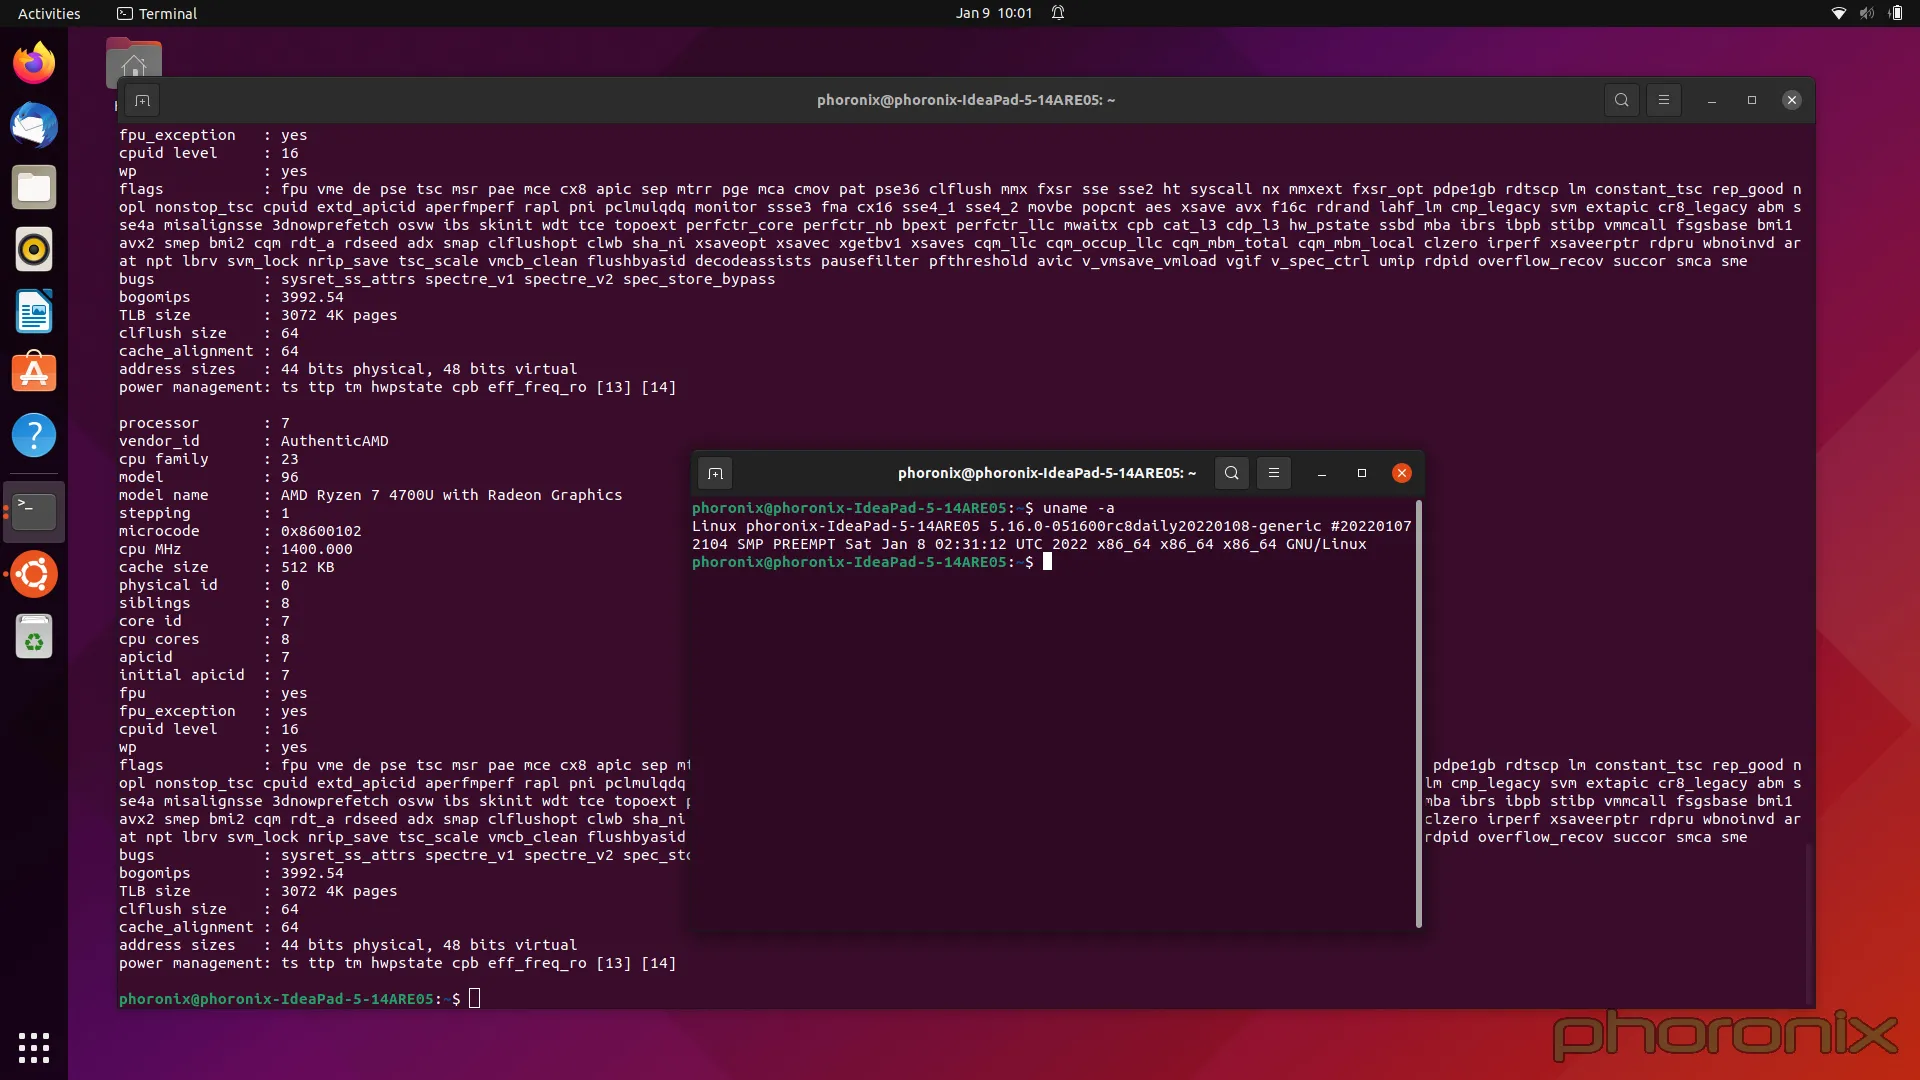Click the scrollbar of the small terminal
This screenshot has width=1920, height=1080.
point(1418,714)
